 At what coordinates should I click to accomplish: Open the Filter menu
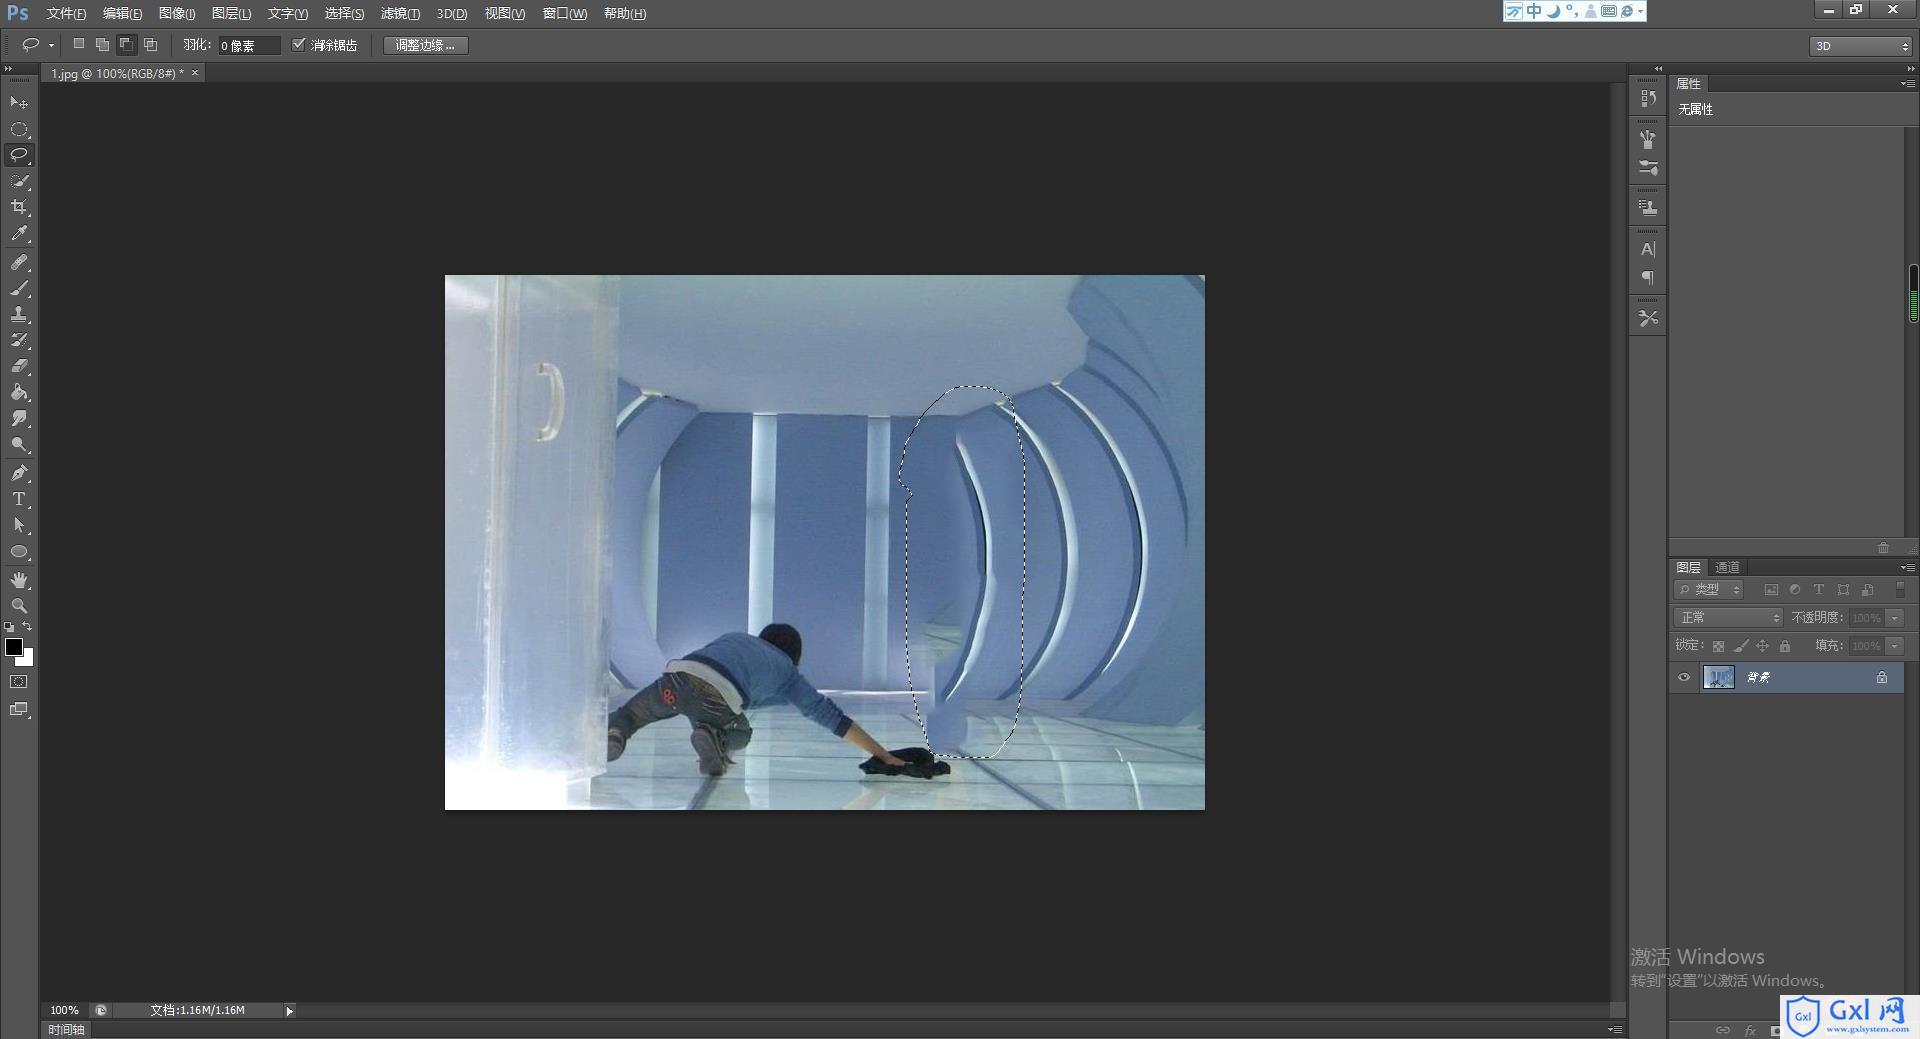(x=400, y=13)
